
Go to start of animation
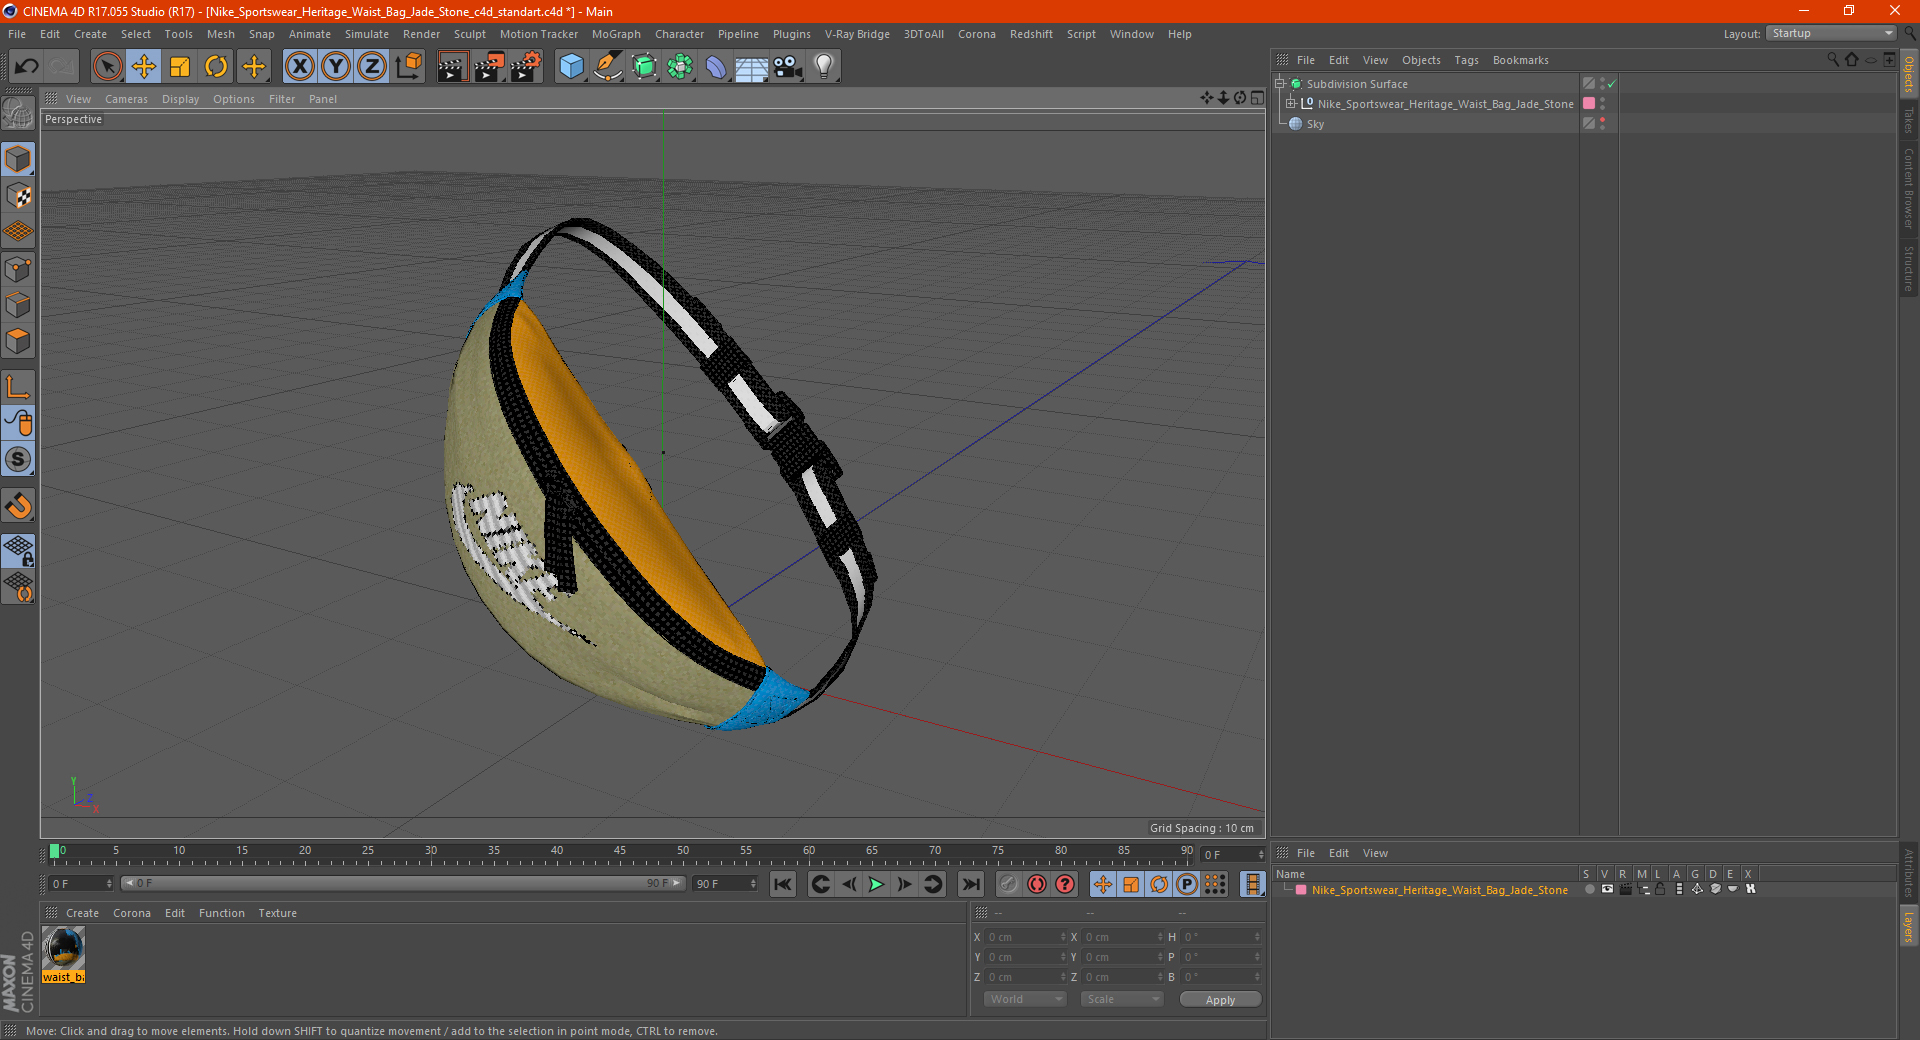[x=783, y=884]
